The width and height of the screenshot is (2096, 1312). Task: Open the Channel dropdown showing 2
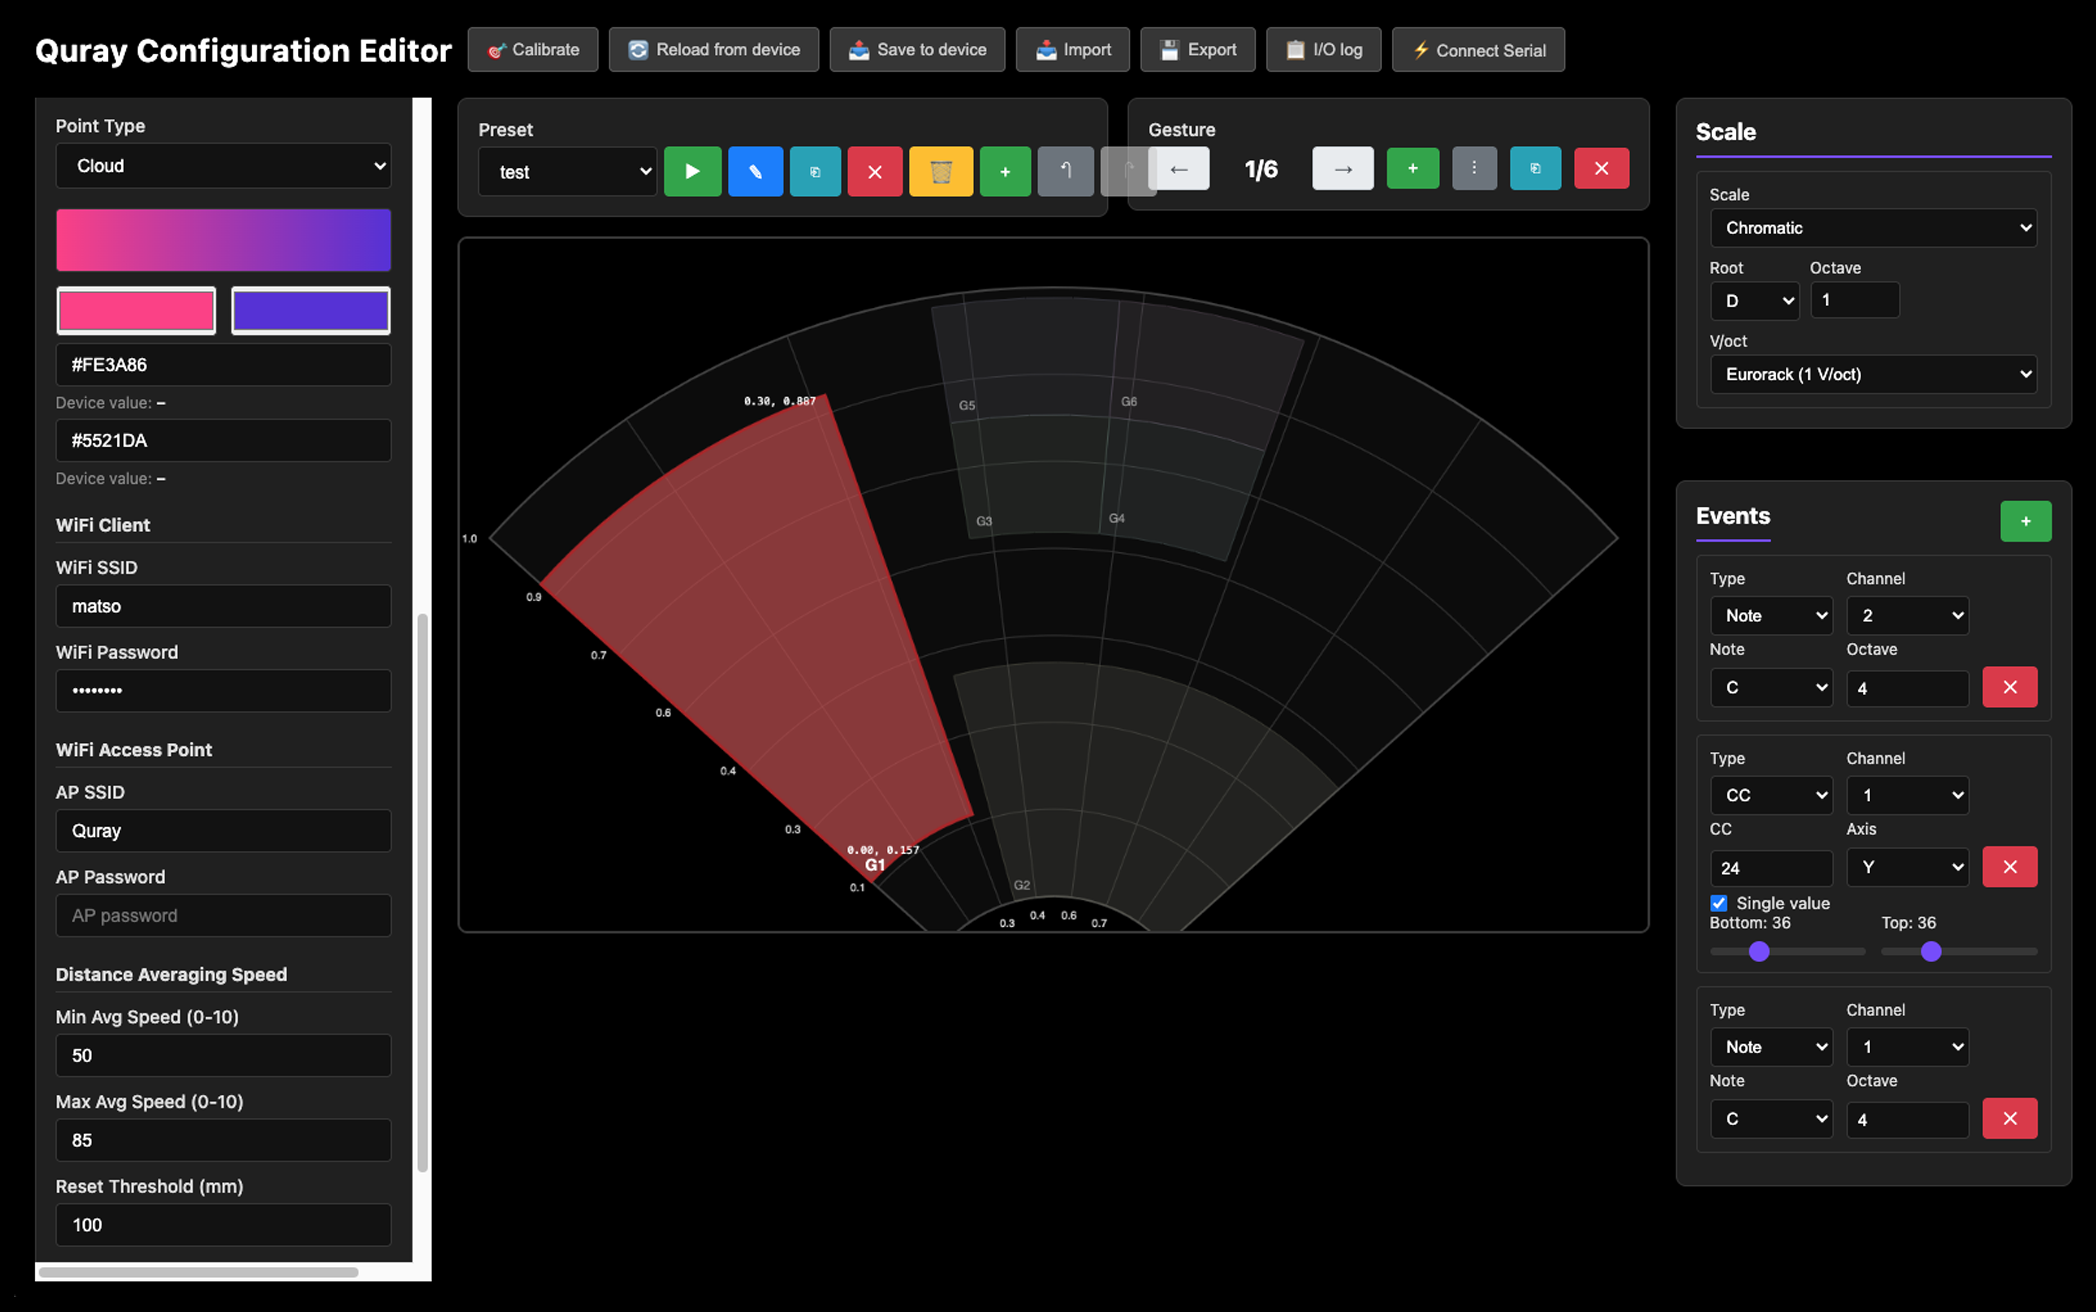pos(1907,615)
